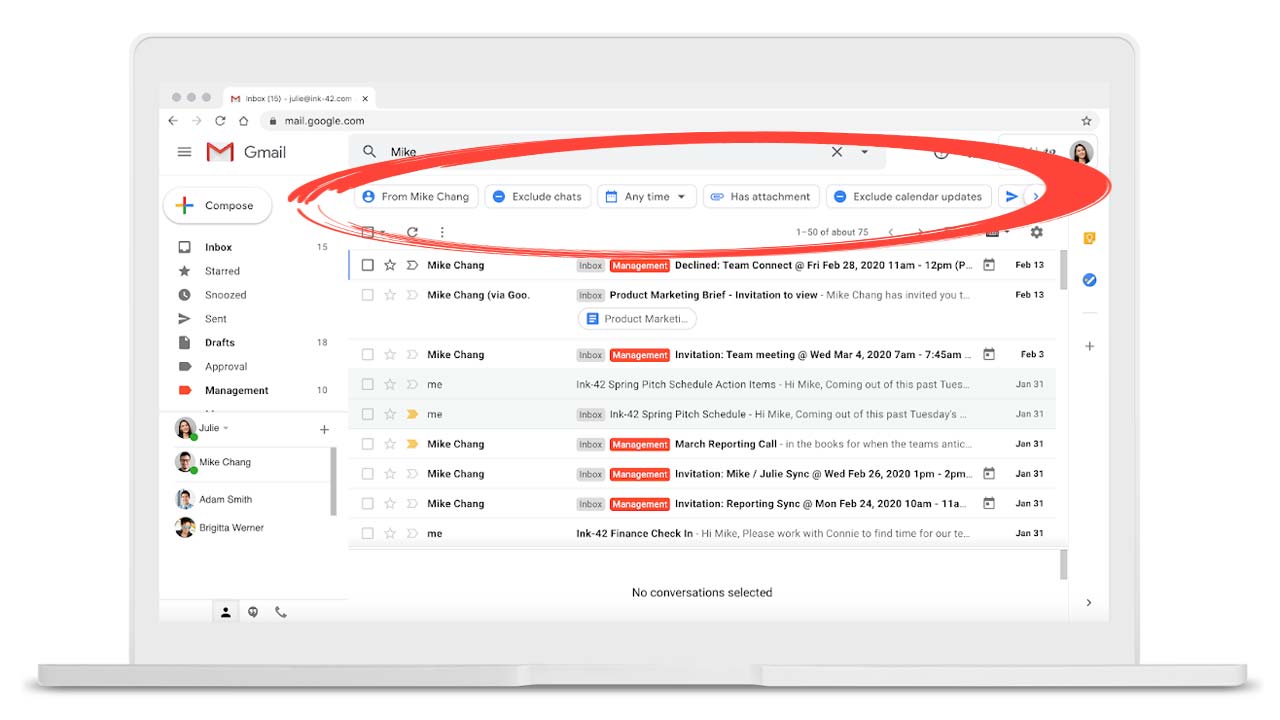The image size is (1280, 720).
Task: Select checkbox for Spring Pitch Schedule Action Items email
Action: click(368, 384)
